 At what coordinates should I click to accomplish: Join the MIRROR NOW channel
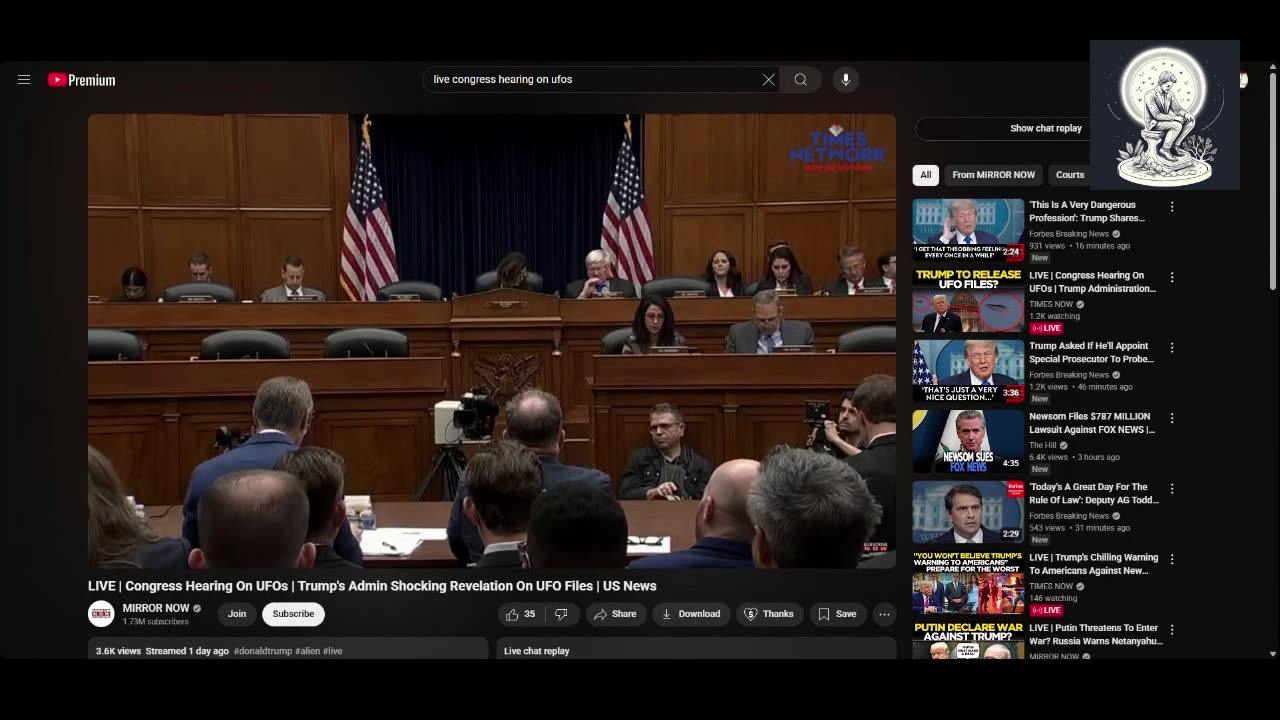point(237,614)
